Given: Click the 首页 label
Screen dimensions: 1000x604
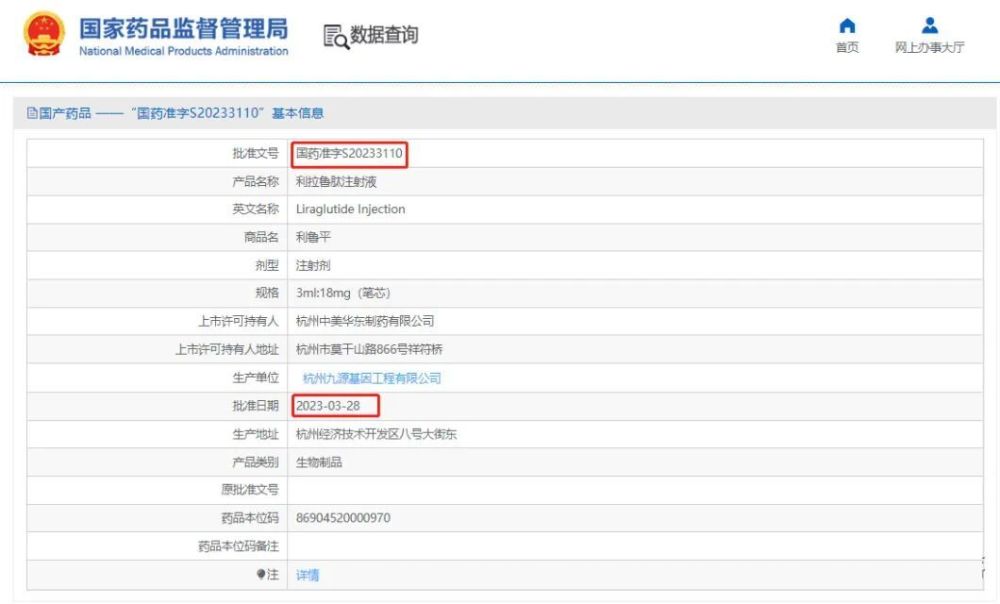Looking at the screenshot, I should tap(847, 48).
